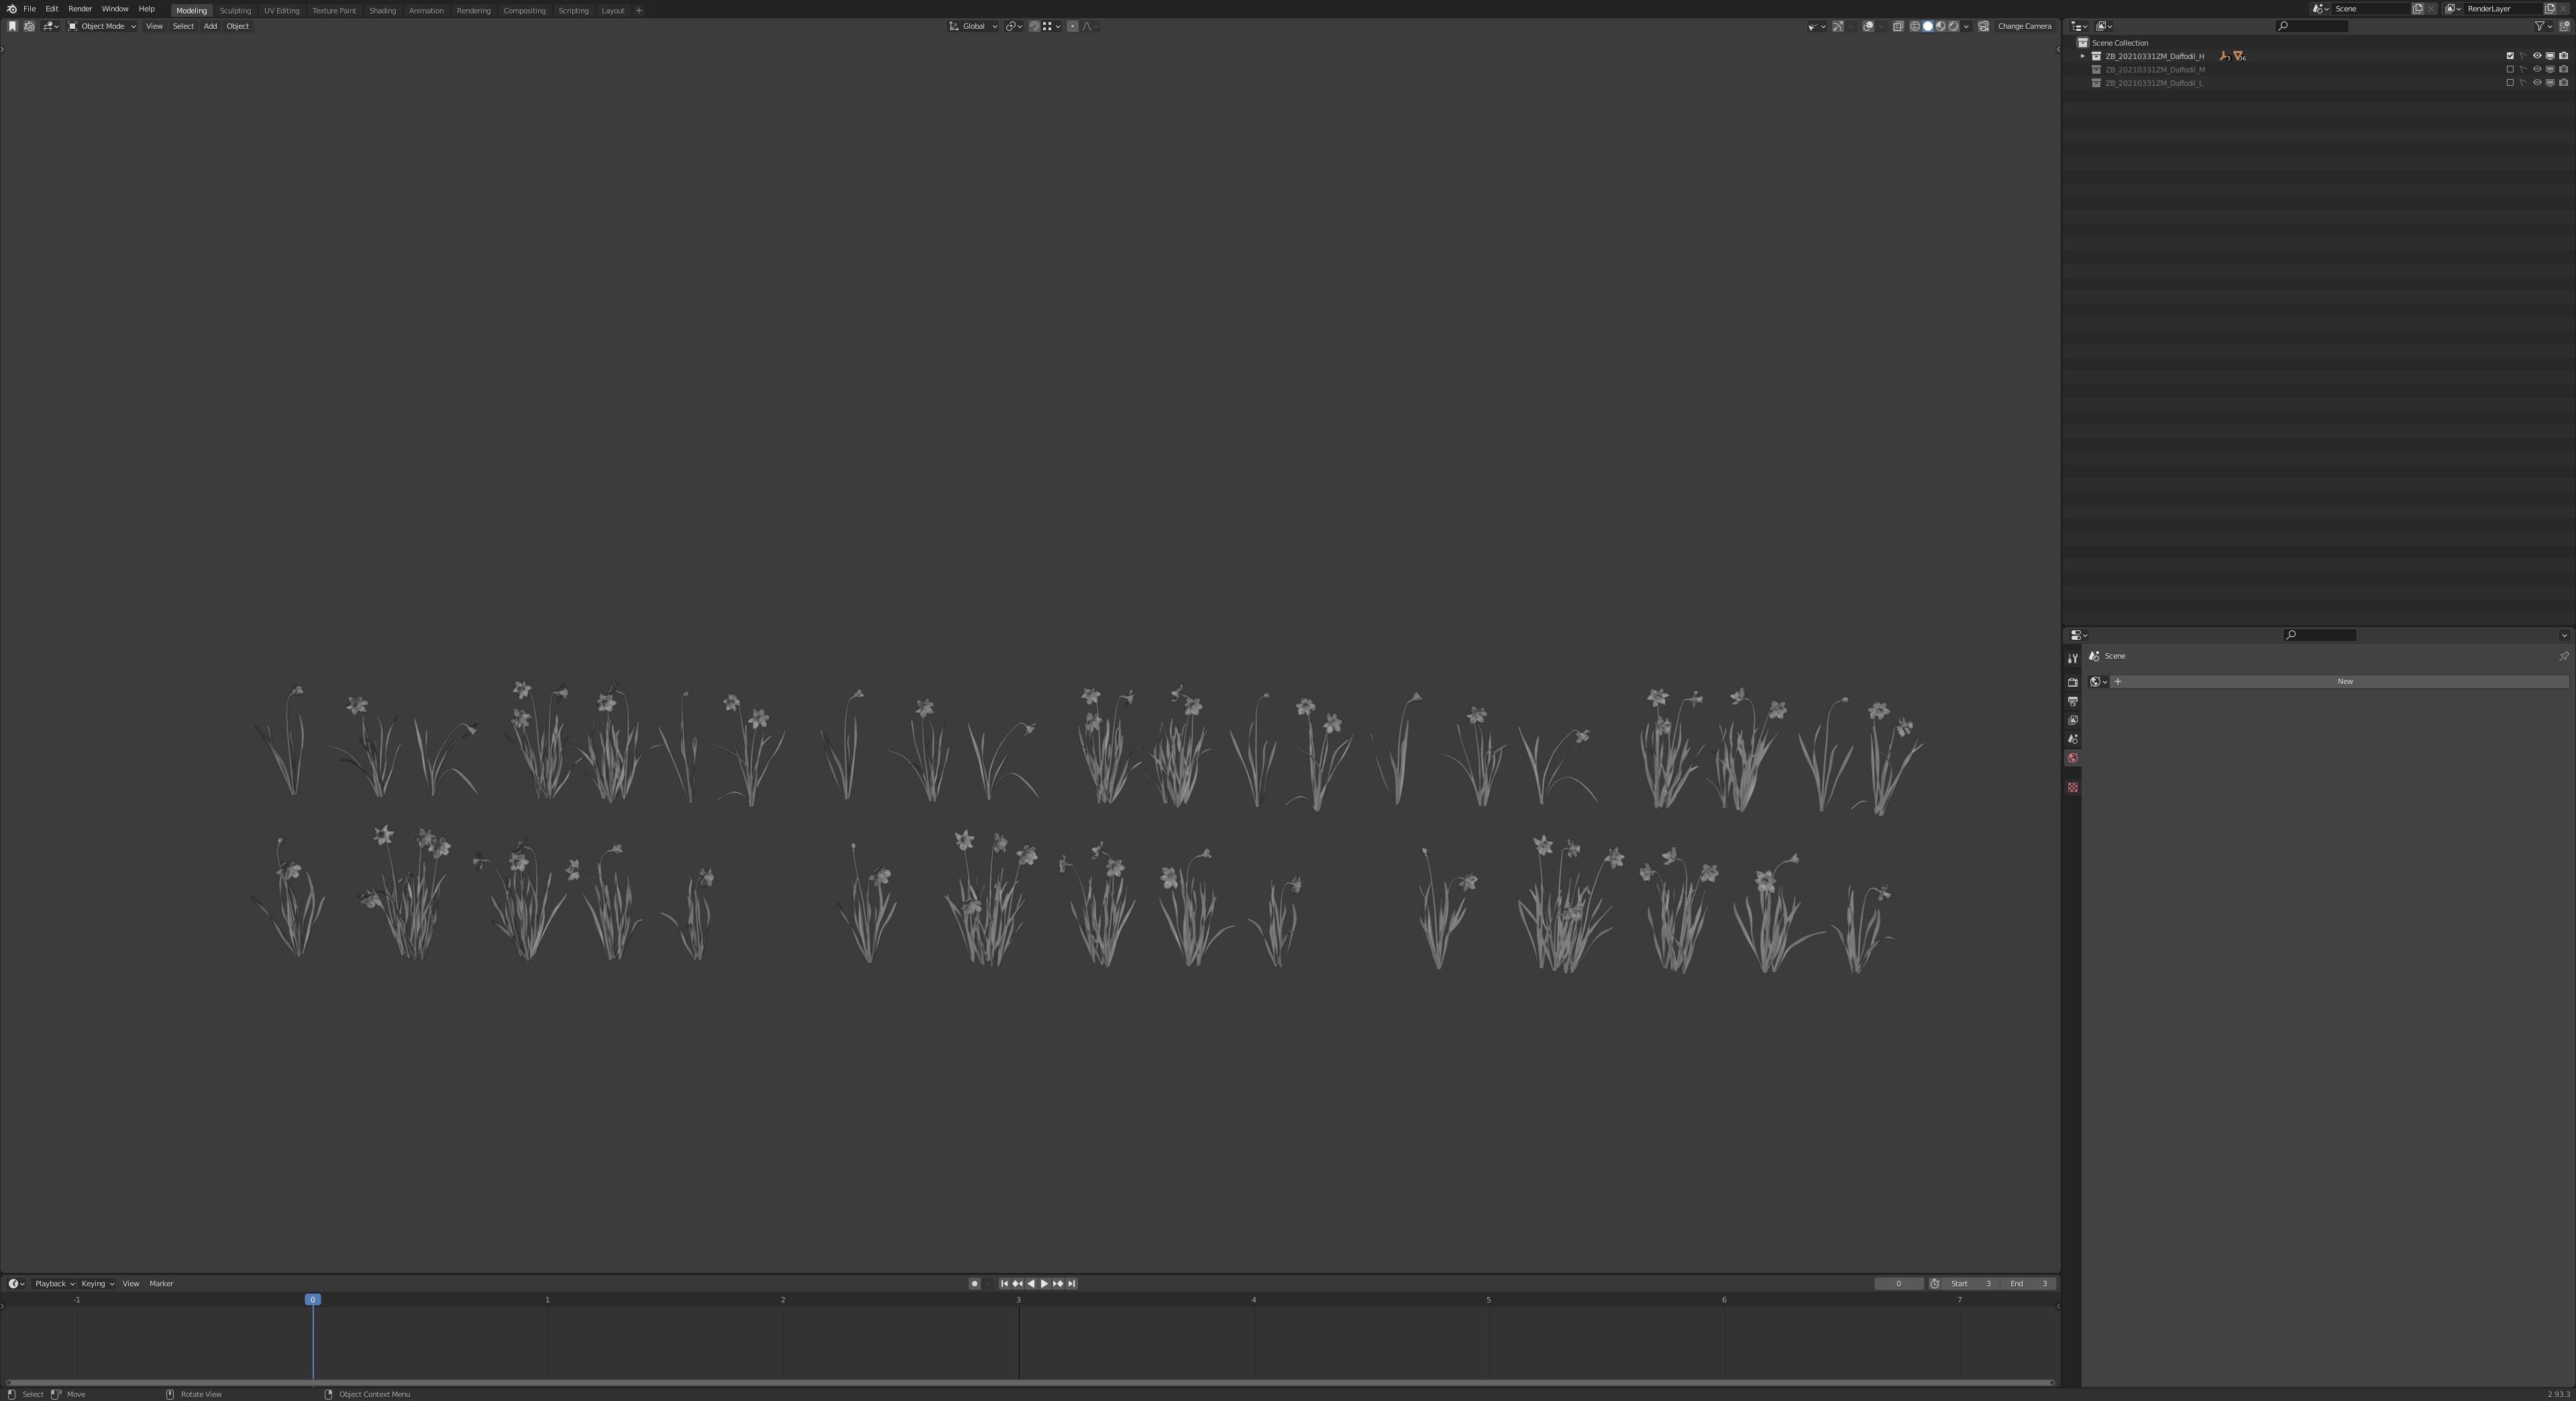Enable Daffodil_M collection checkbox
Viewport: 2576px width, 1401px height.
point(2509,70)
